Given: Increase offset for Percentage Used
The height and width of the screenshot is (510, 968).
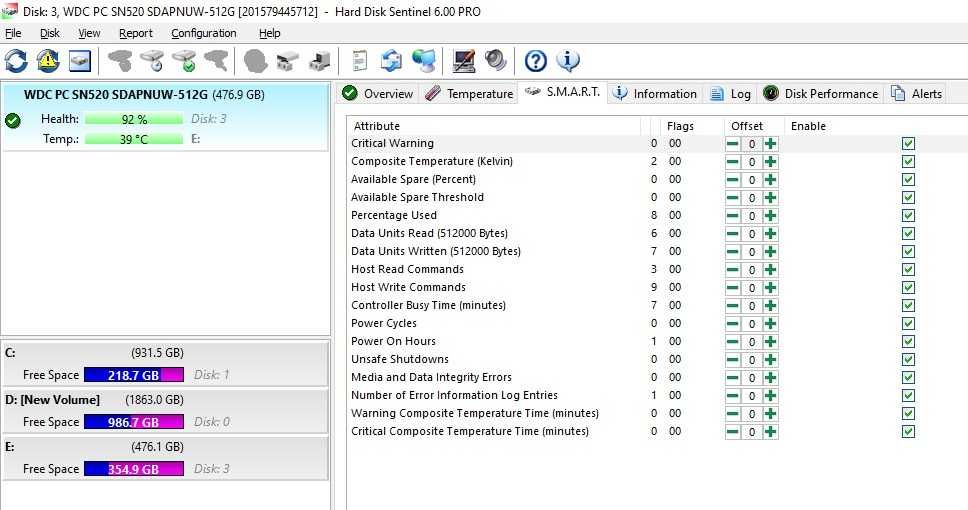Looking at the screenshot, I should (770, 216).
